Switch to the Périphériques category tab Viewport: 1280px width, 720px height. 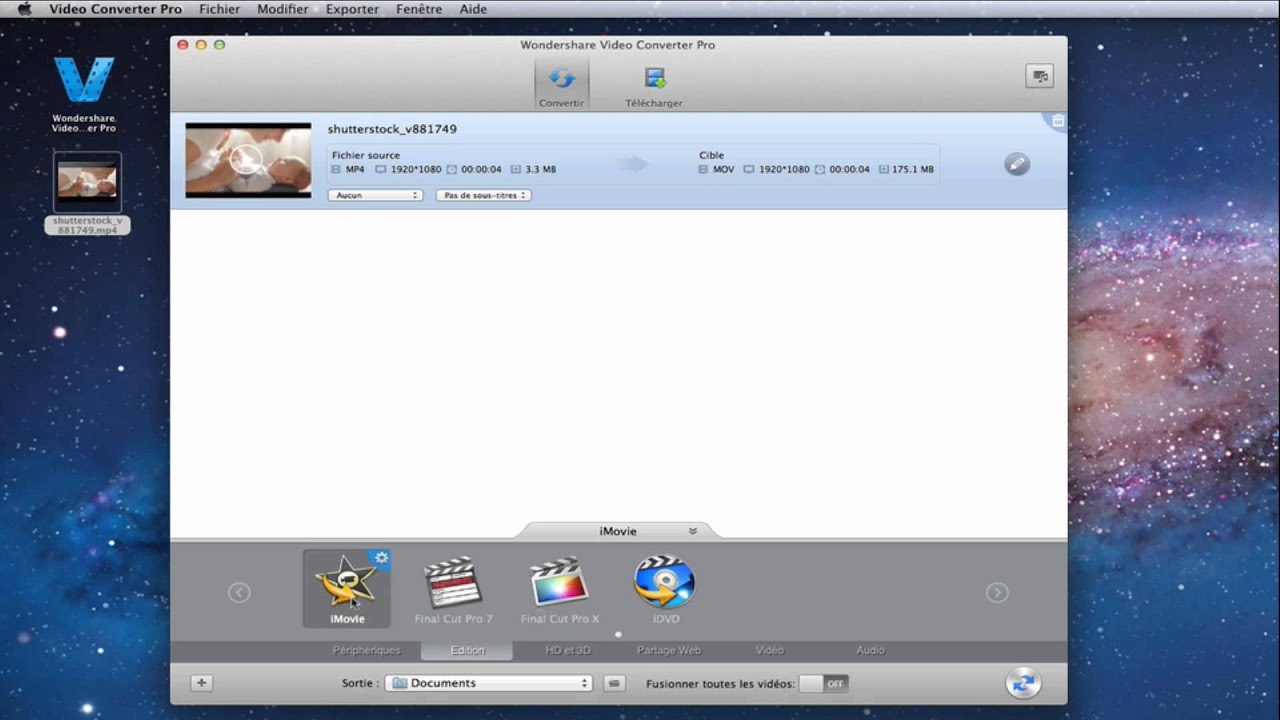click(x=366, y=650)
